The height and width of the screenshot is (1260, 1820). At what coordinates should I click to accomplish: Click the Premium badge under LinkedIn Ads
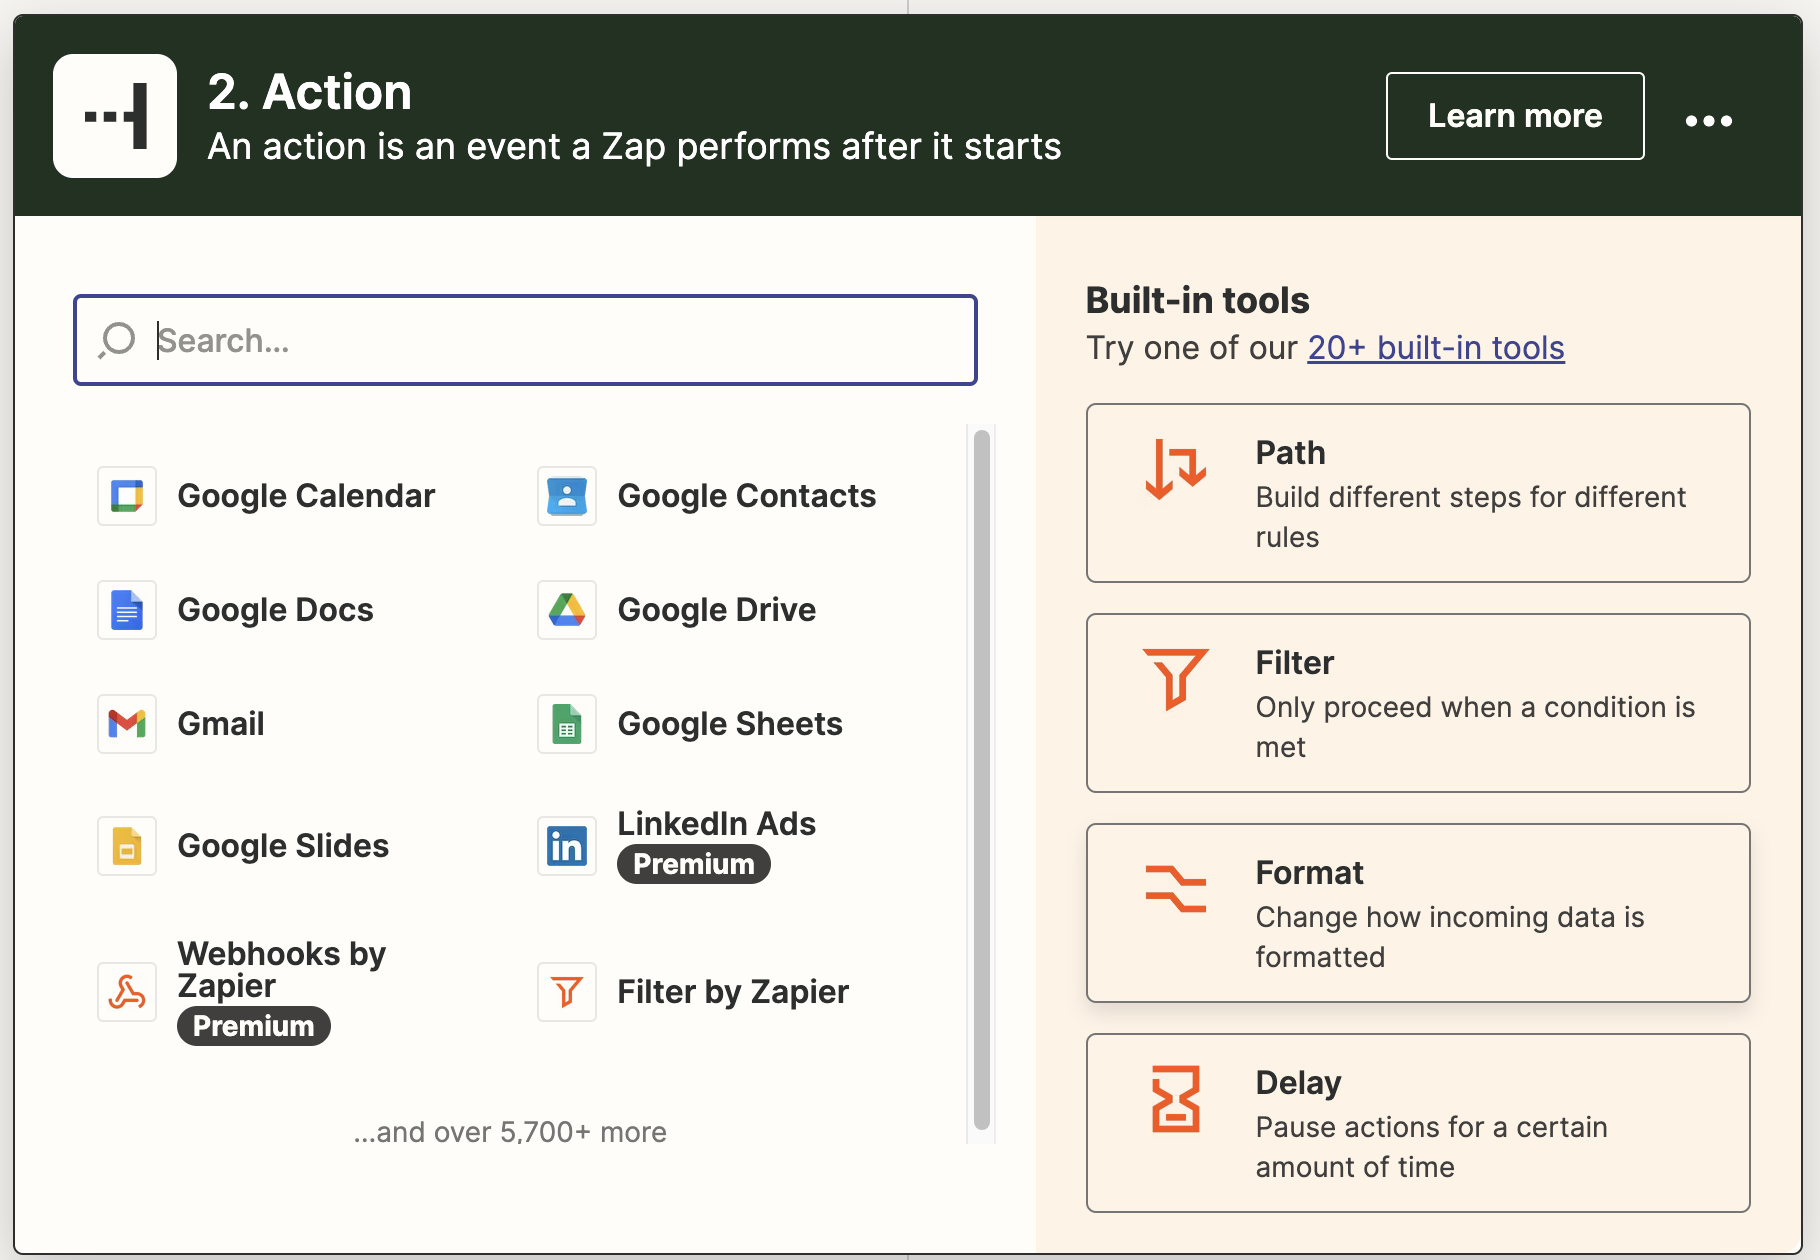[x=694, y=864]
